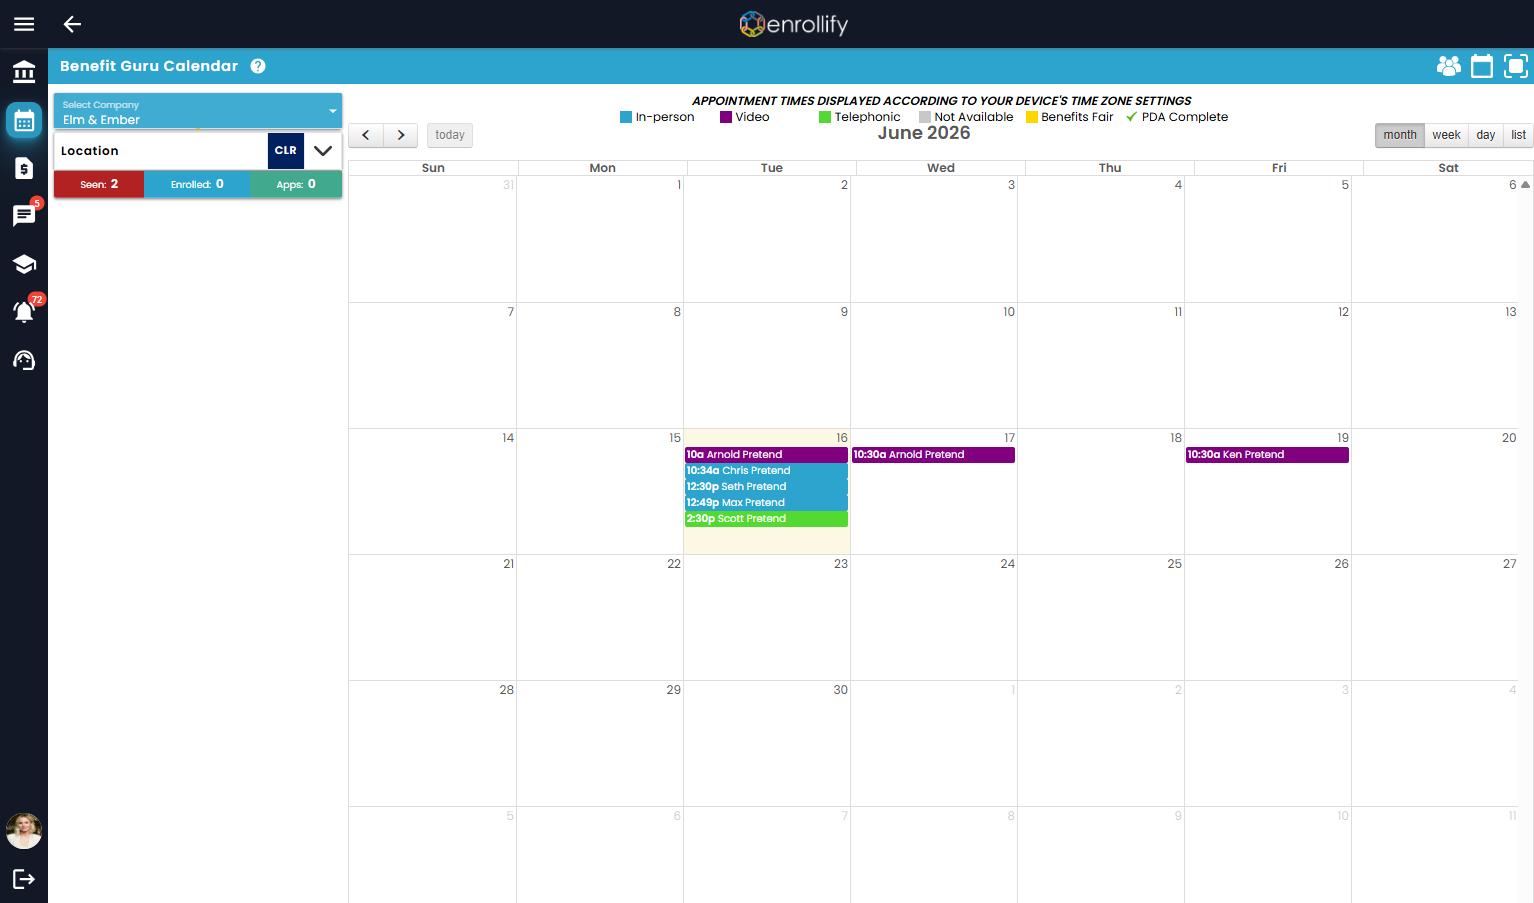
Task: Select day number 24 in calendar
Action: [1007, 564]
